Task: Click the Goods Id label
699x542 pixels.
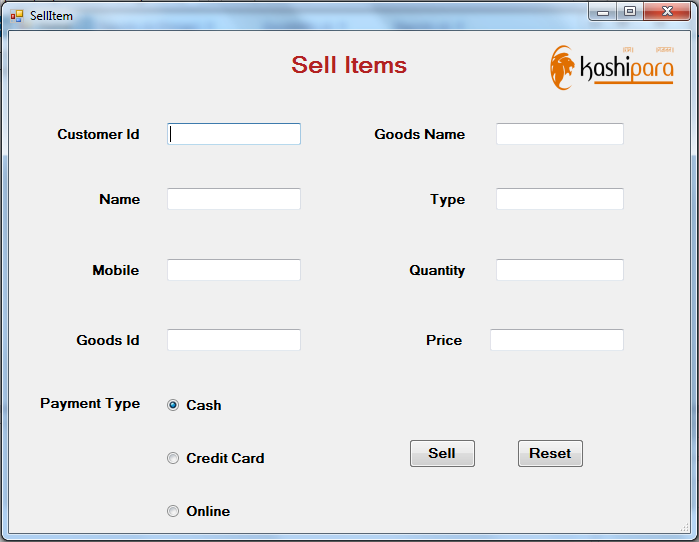Action: coord(108,340)
